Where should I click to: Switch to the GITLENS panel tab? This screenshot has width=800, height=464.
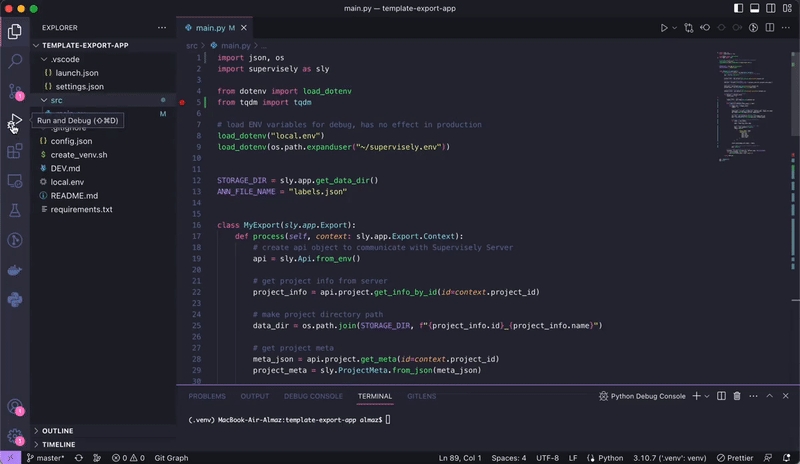tap(421, 396)
